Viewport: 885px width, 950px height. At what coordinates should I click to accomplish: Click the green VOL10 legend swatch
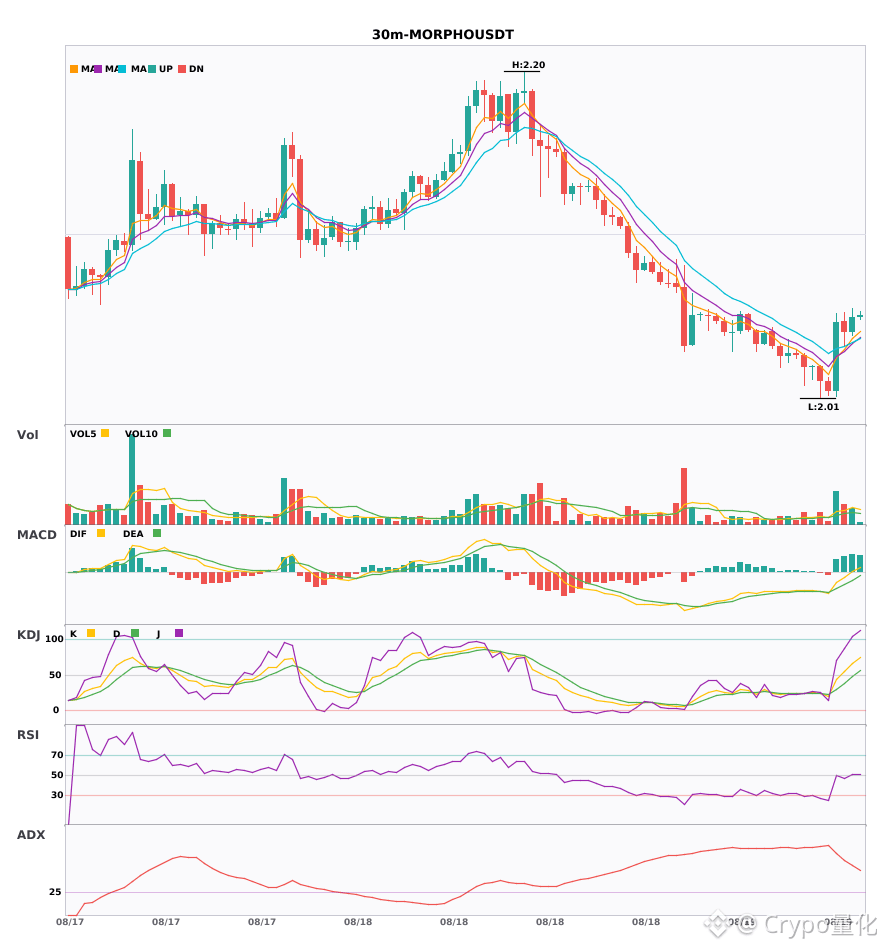(167, 433)
